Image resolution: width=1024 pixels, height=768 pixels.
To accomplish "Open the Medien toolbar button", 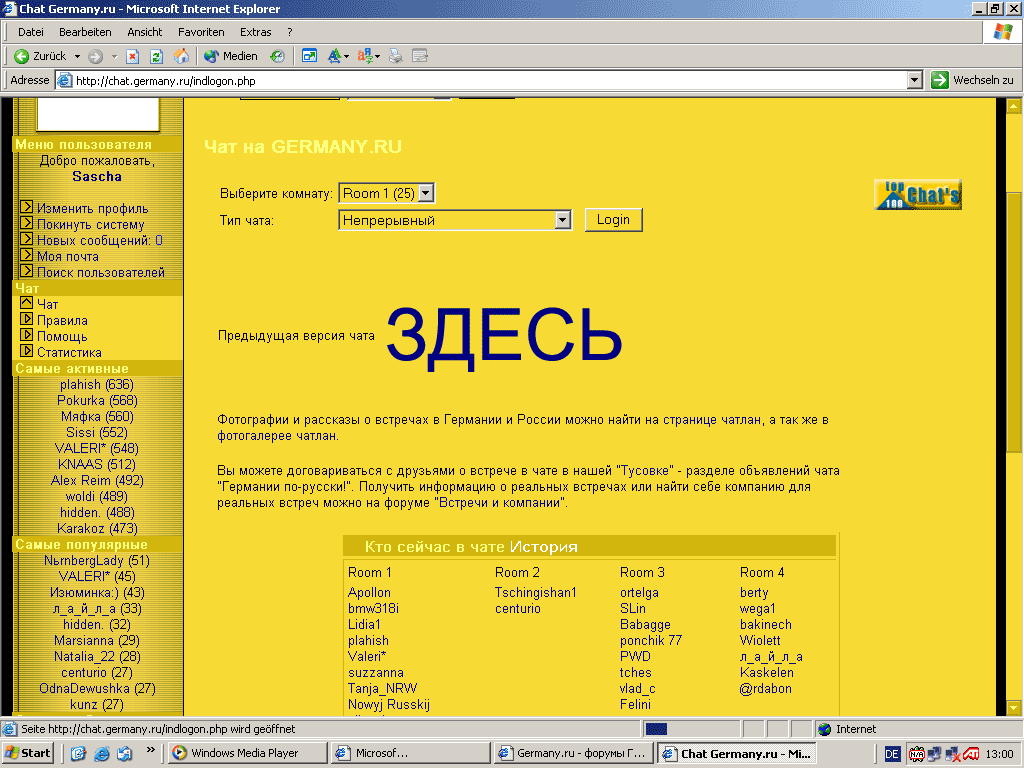I will click(x=231, y=56).
